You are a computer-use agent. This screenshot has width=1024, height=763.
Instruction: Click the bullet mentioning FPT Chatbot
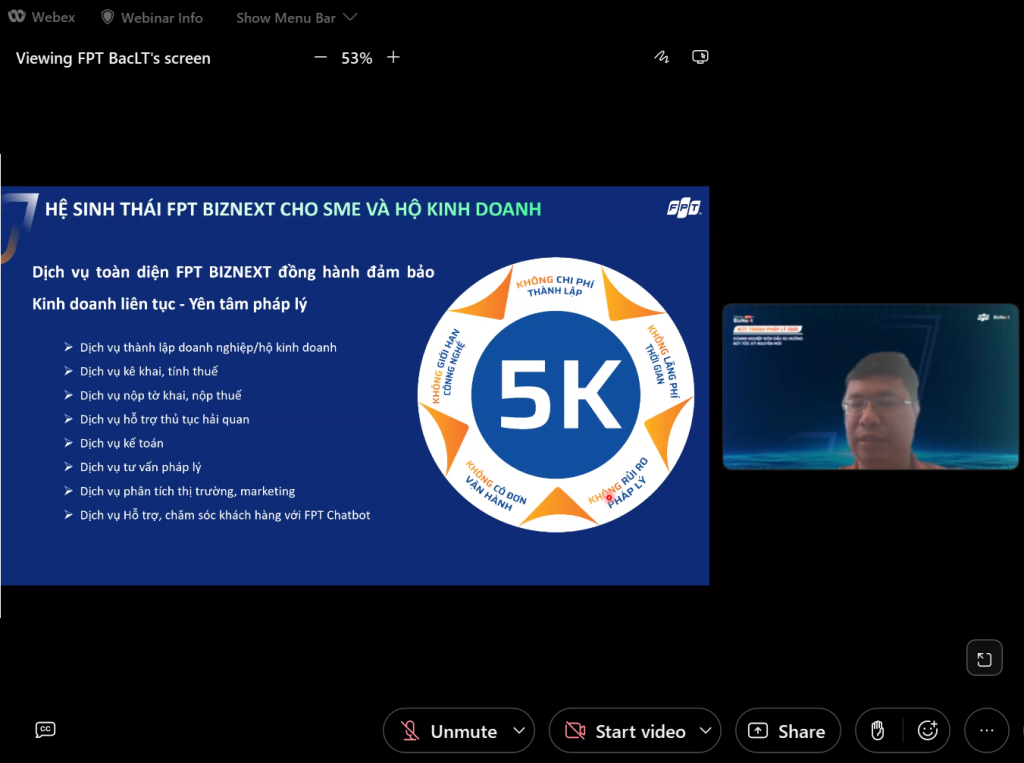tap(225, 515)
